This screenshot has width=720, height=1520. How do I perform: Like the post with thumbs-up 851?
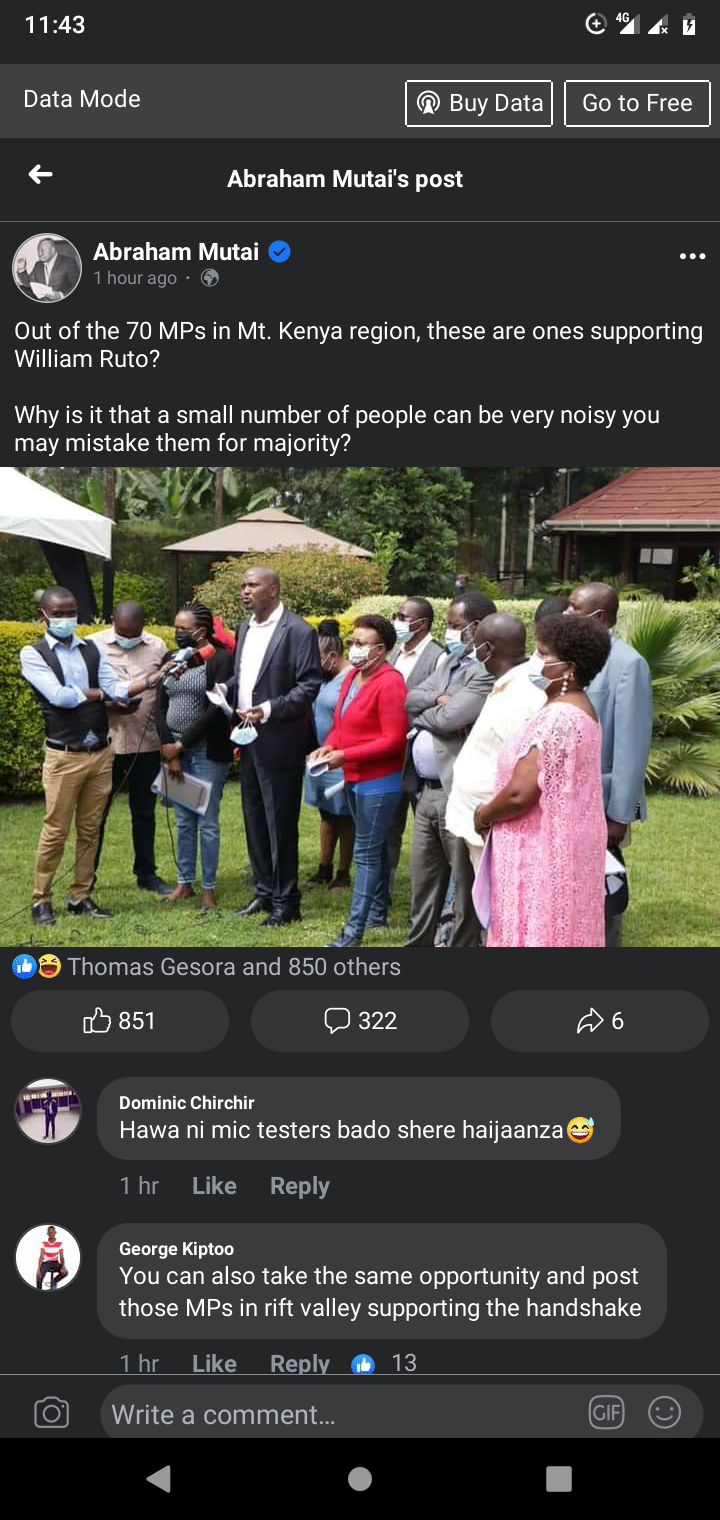click(120, 1021)
